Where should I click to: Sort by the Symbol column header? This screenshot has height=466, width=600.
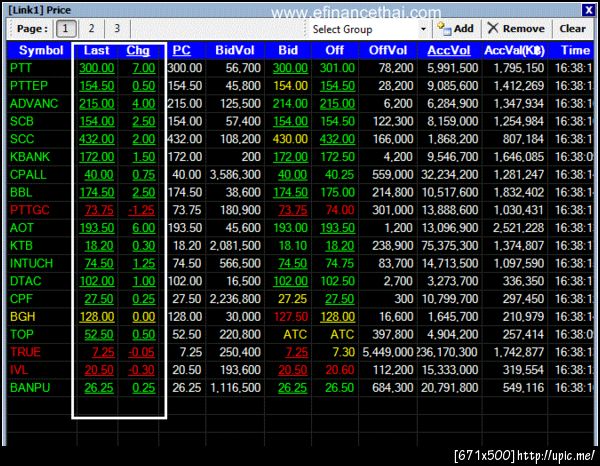(x=41, y=51)
